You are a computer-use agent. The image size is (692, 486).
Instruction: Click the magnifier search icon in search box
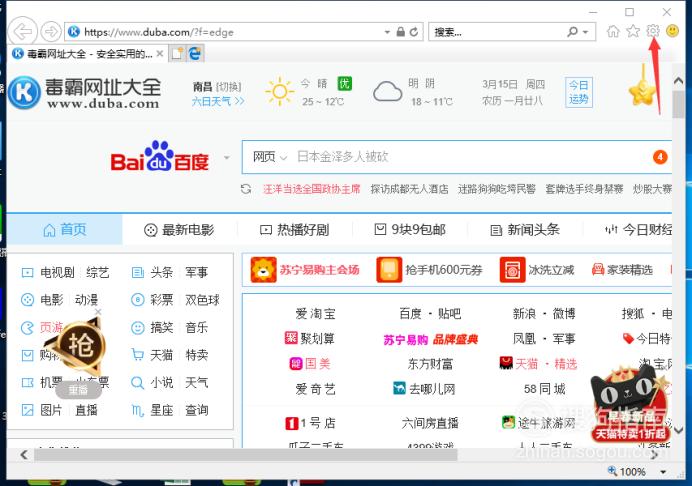(573, 32)
